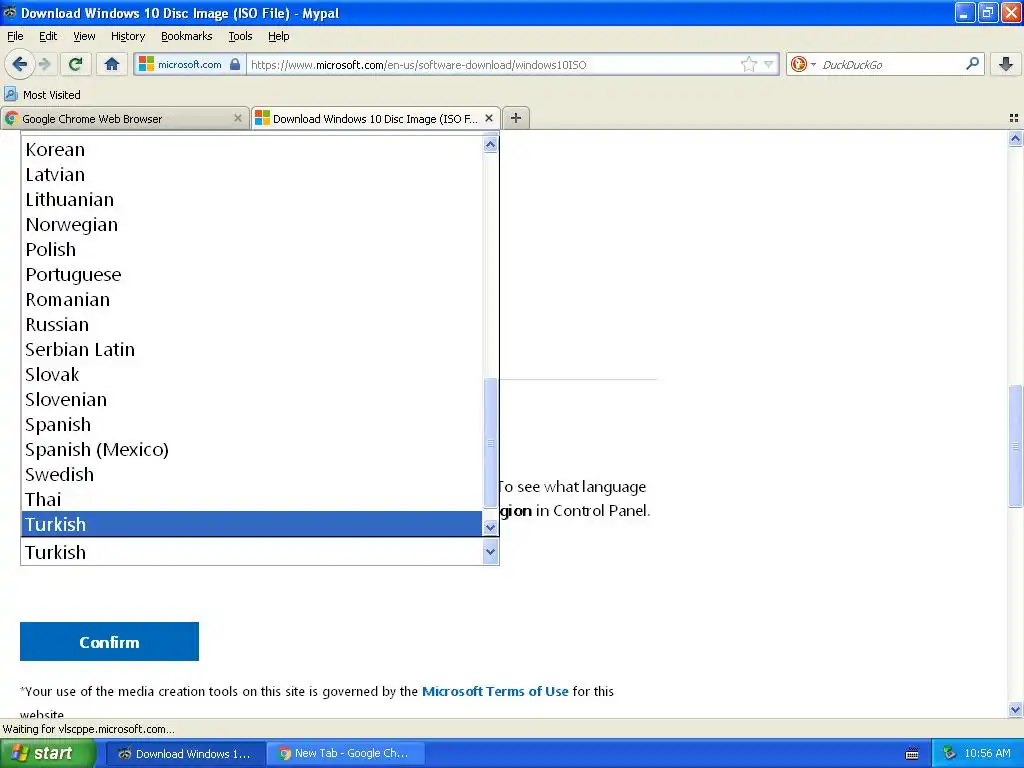Open the downloads arrow button

(1006, 64)
